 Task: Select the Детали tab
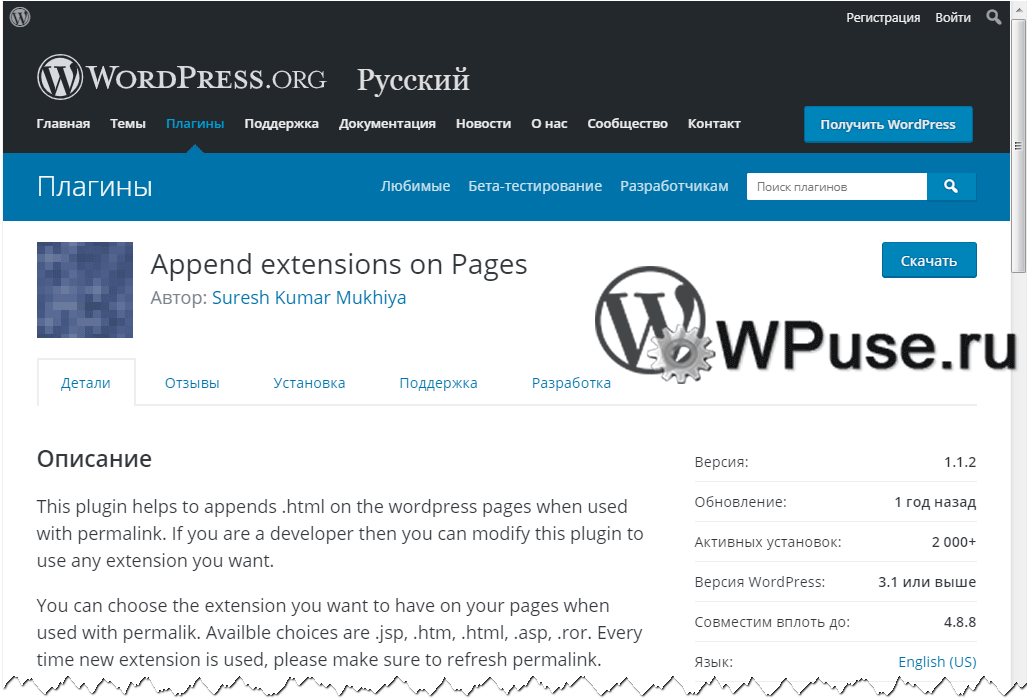point(86,383)
